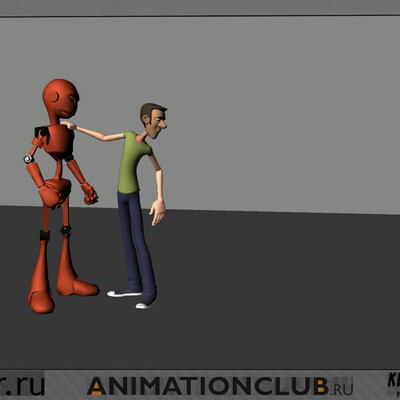Select the red robot's head

click(x=61, y=99)
